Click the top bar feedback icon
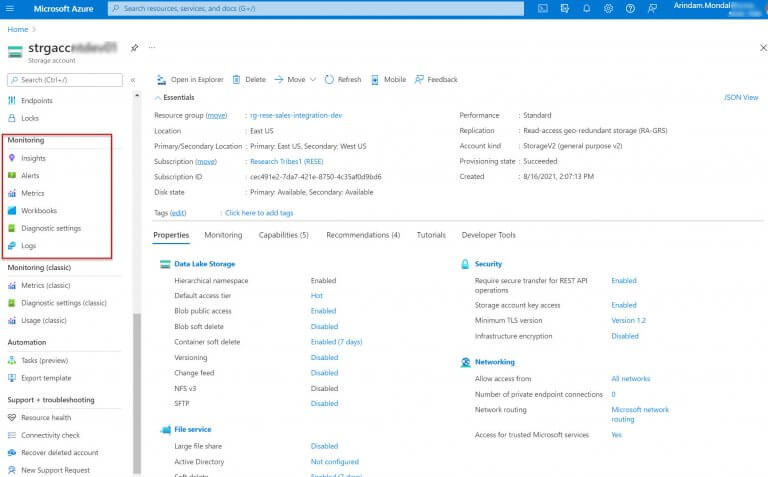The height and width of the screenshot is (477, 768). 652,8
